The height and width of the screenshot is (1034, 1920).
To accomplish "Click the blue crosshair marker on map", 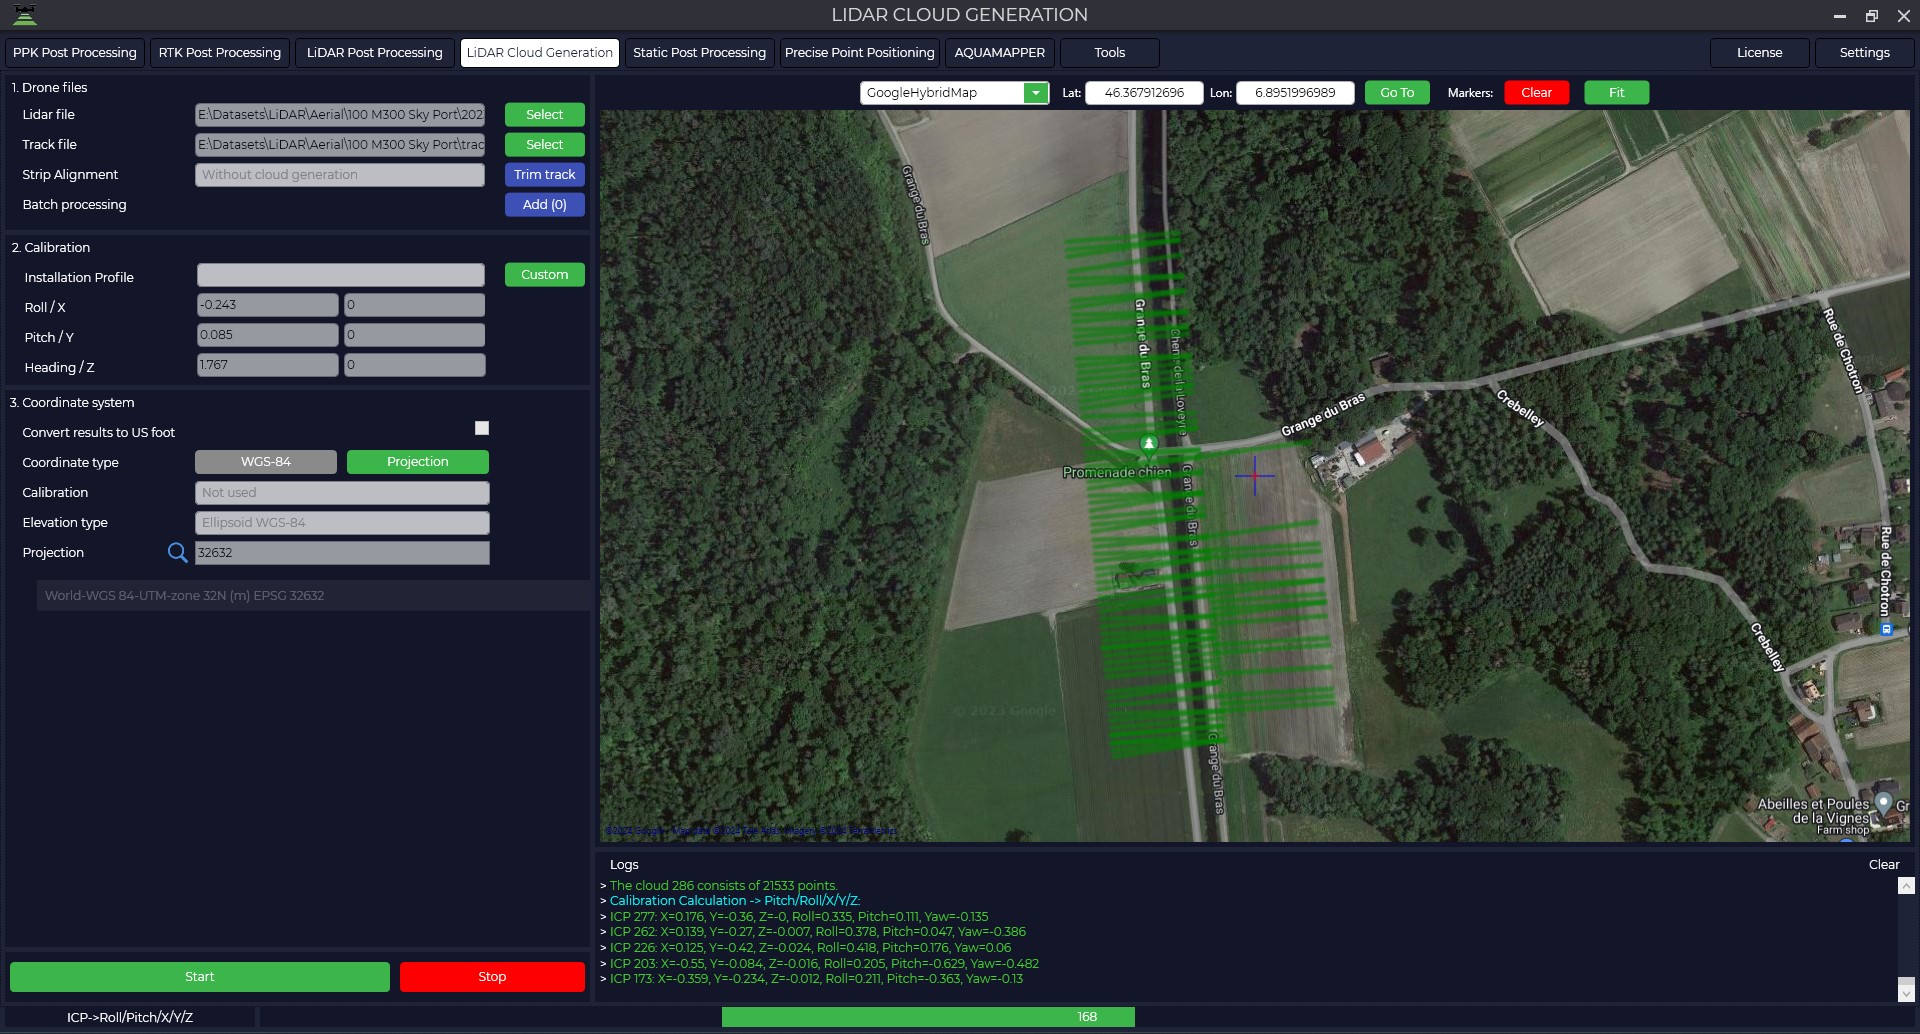I will (1255, 476).
